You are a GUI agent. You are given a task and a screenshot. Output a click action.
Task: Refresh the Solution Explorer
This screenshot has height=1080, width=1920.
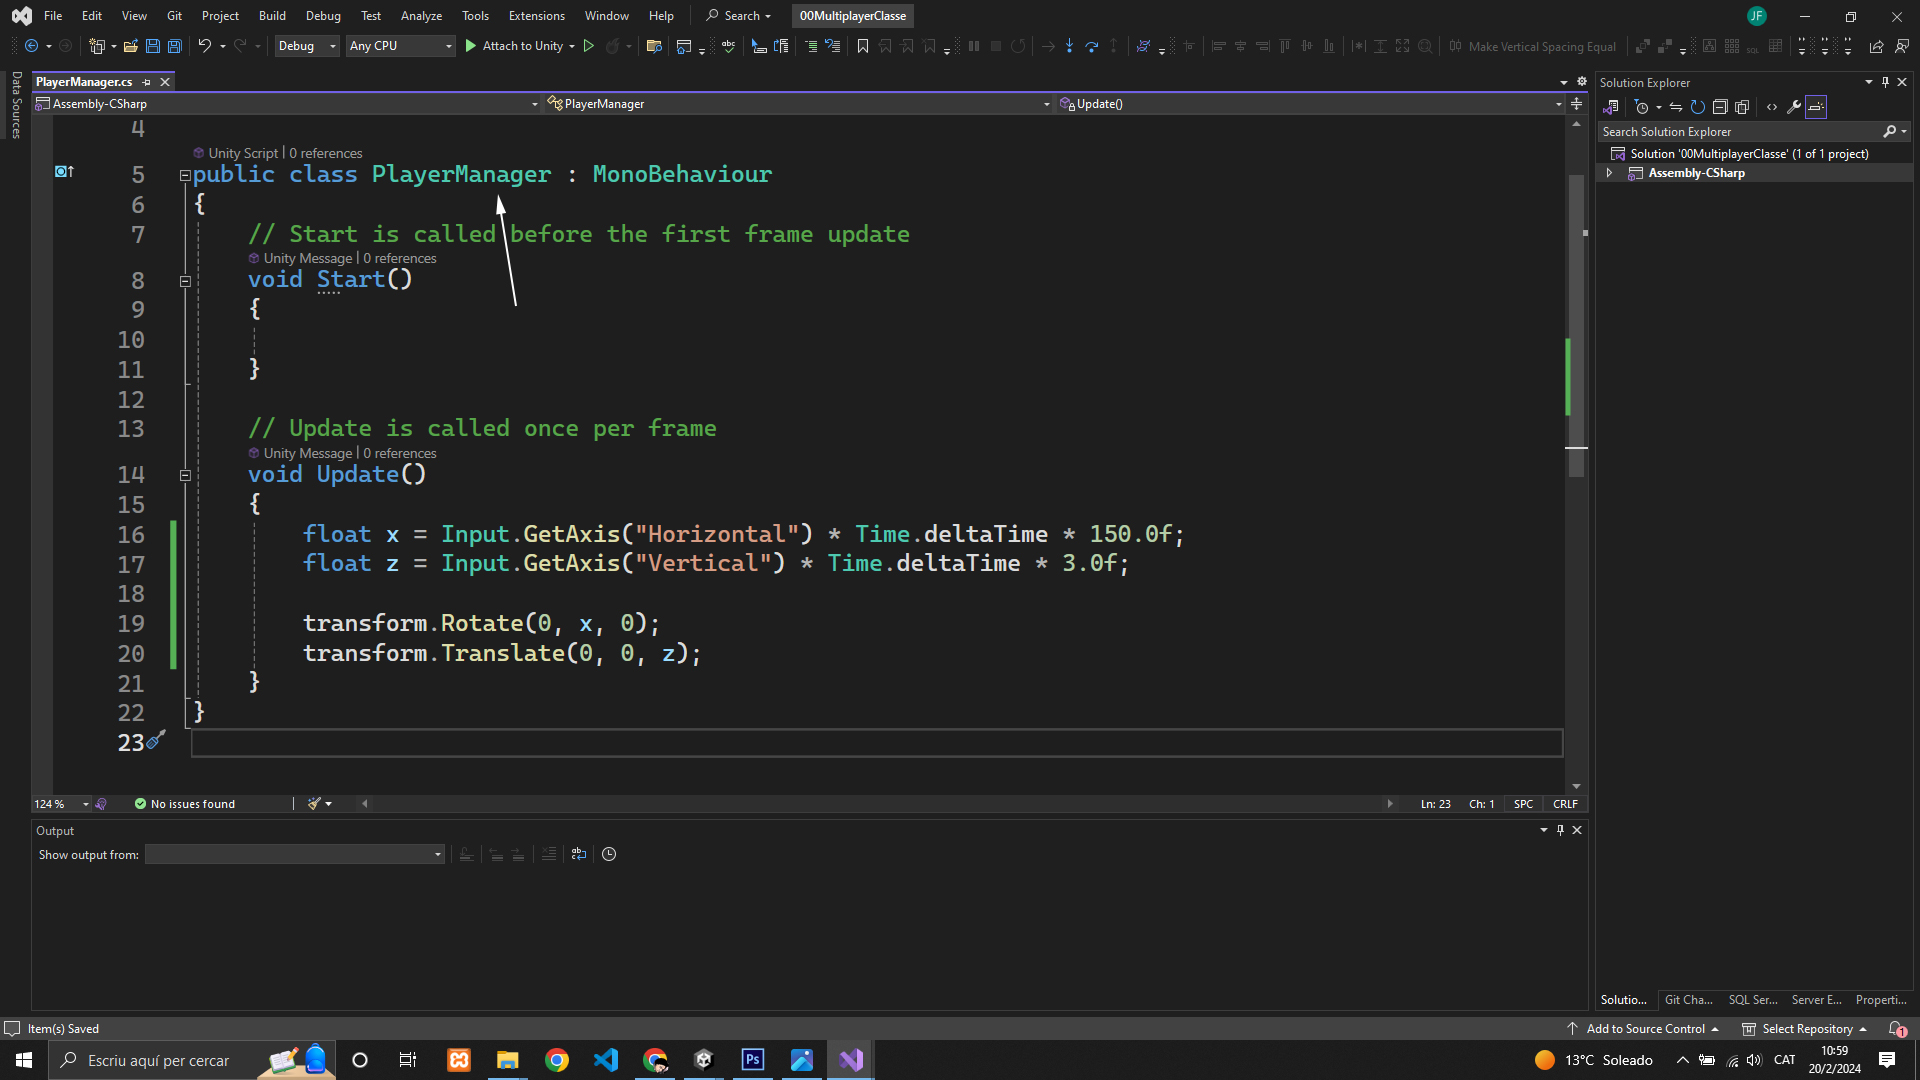[x=1698, y=107]
